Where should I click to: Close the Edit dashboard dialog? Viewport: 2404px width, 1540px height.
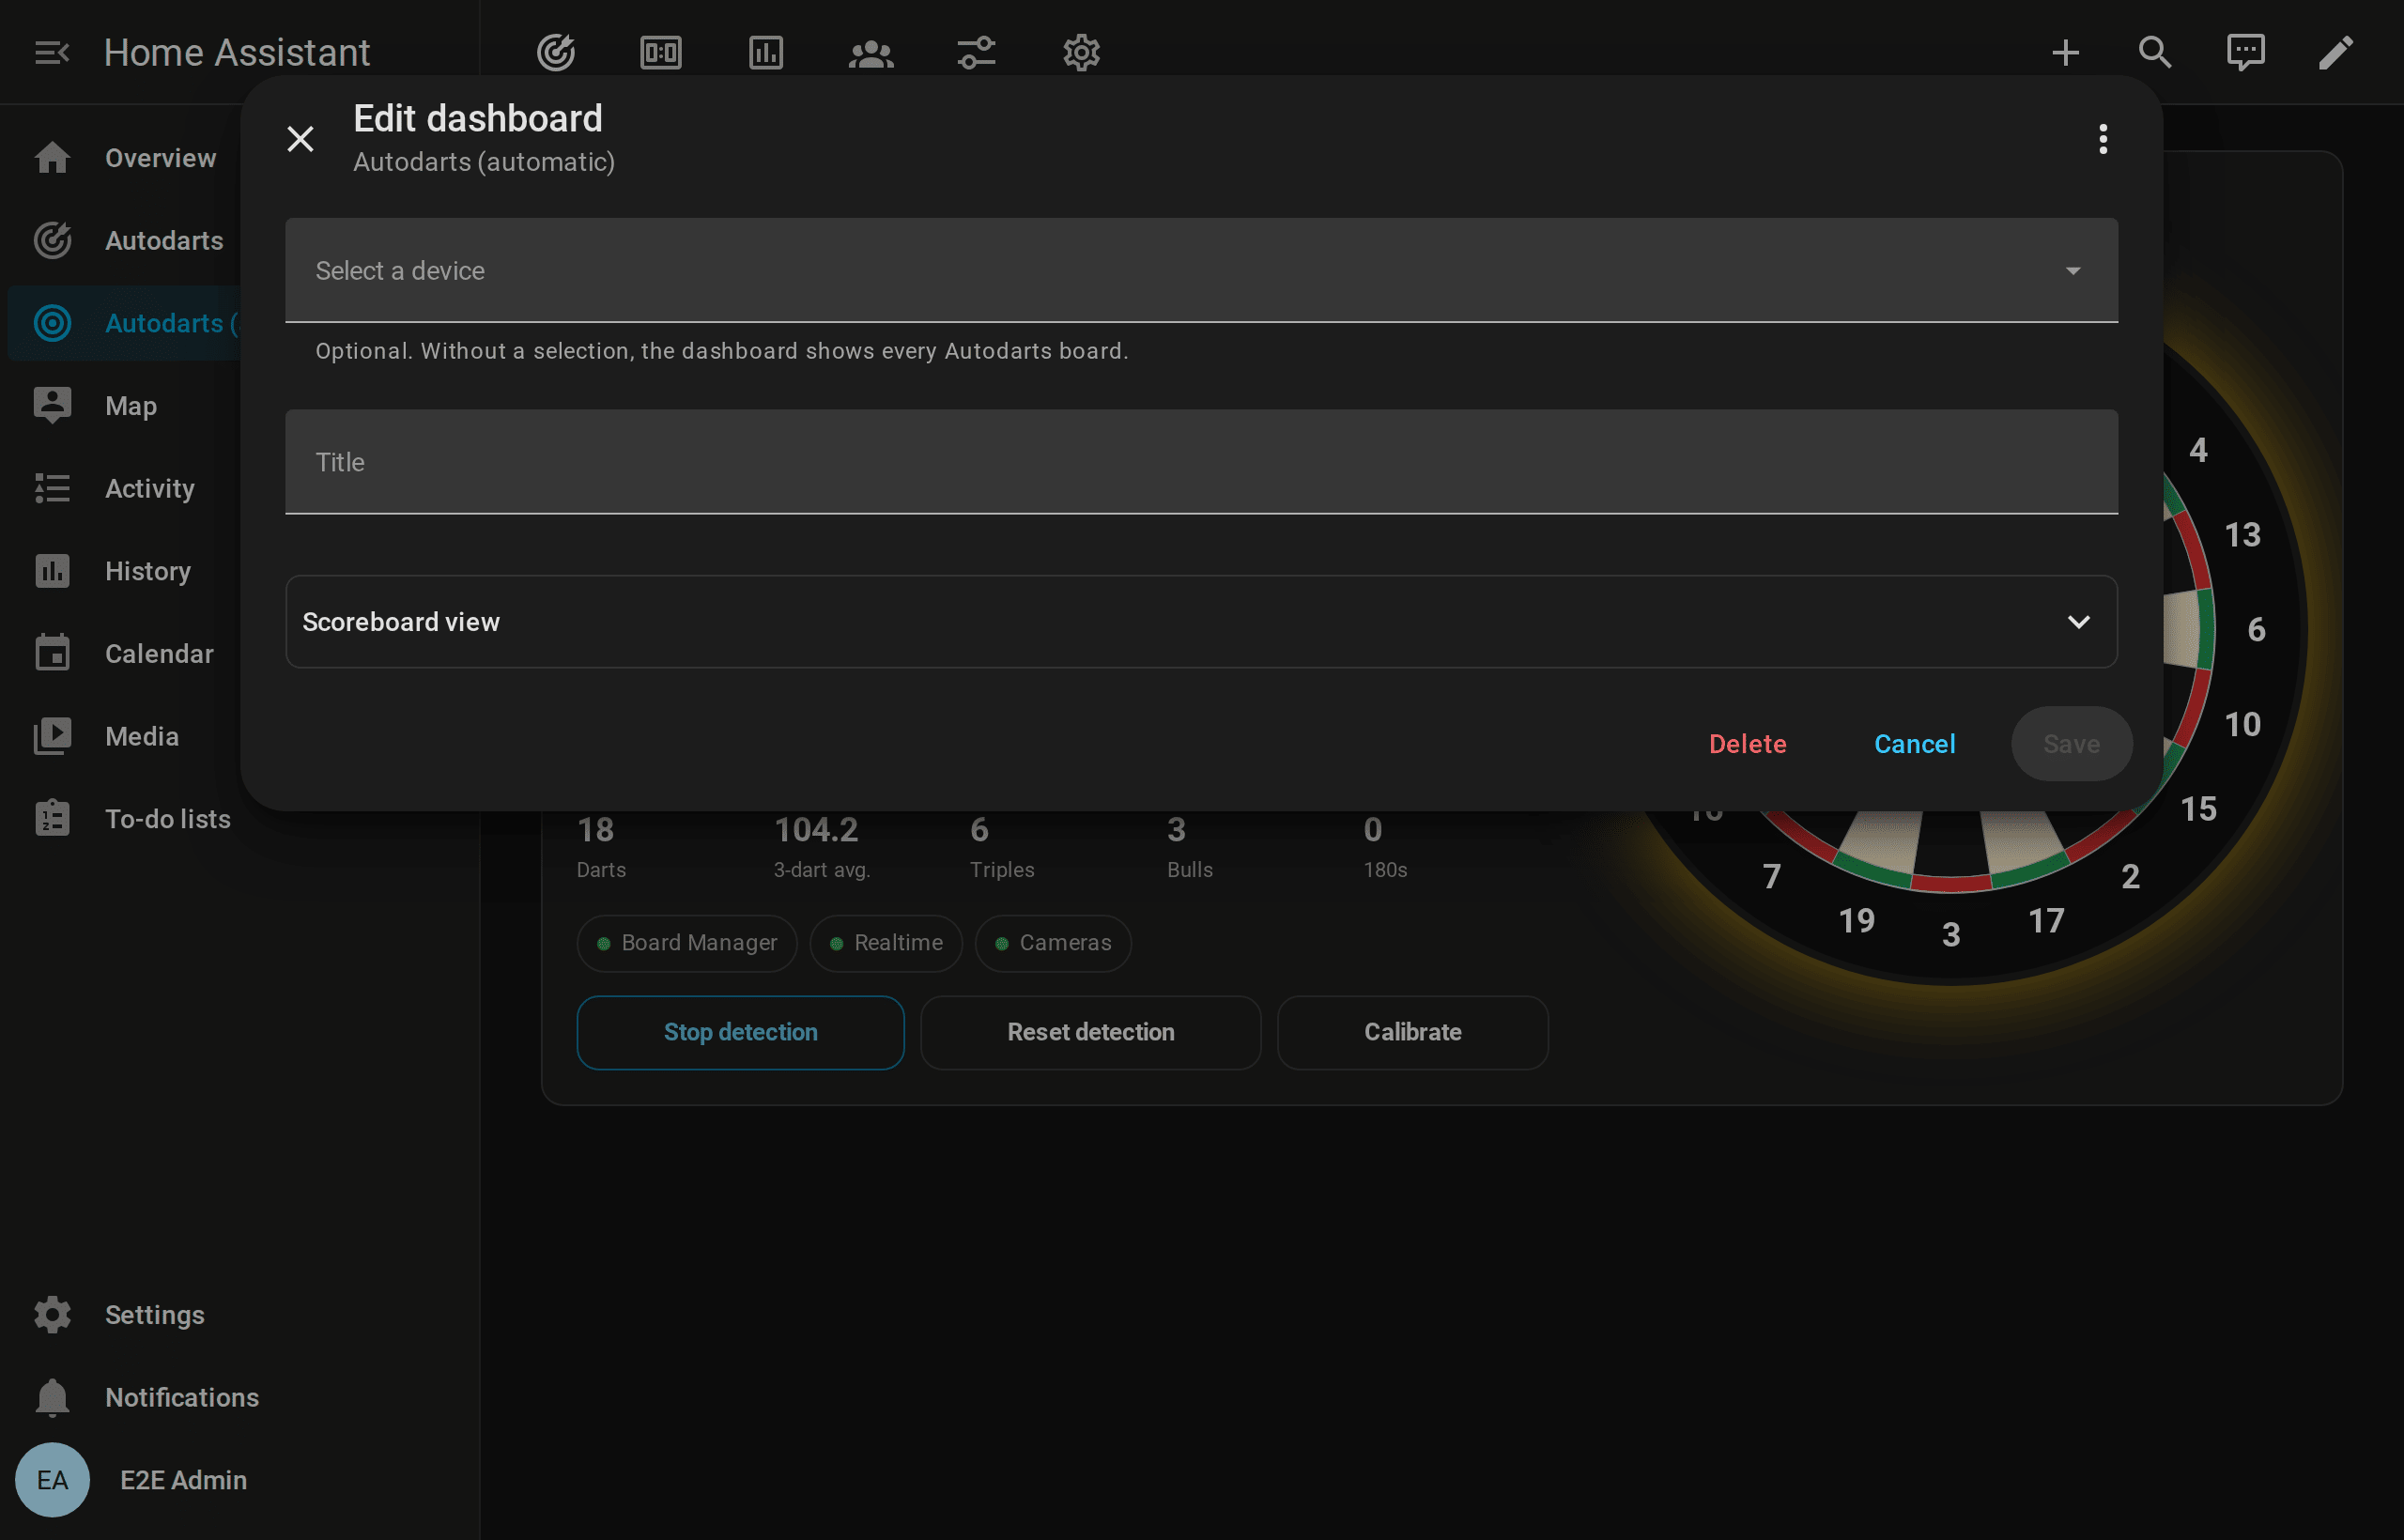300,138
